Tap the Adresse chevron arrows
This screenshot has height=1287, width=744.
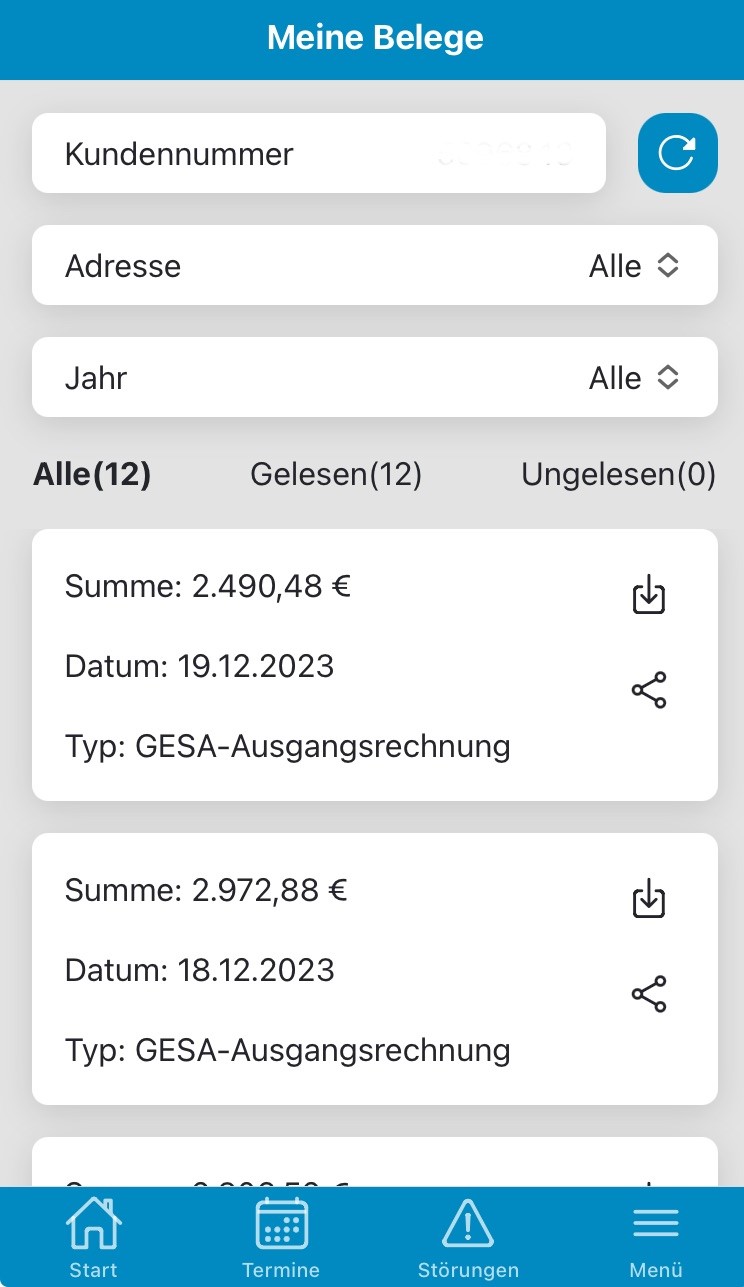point(668,265)
